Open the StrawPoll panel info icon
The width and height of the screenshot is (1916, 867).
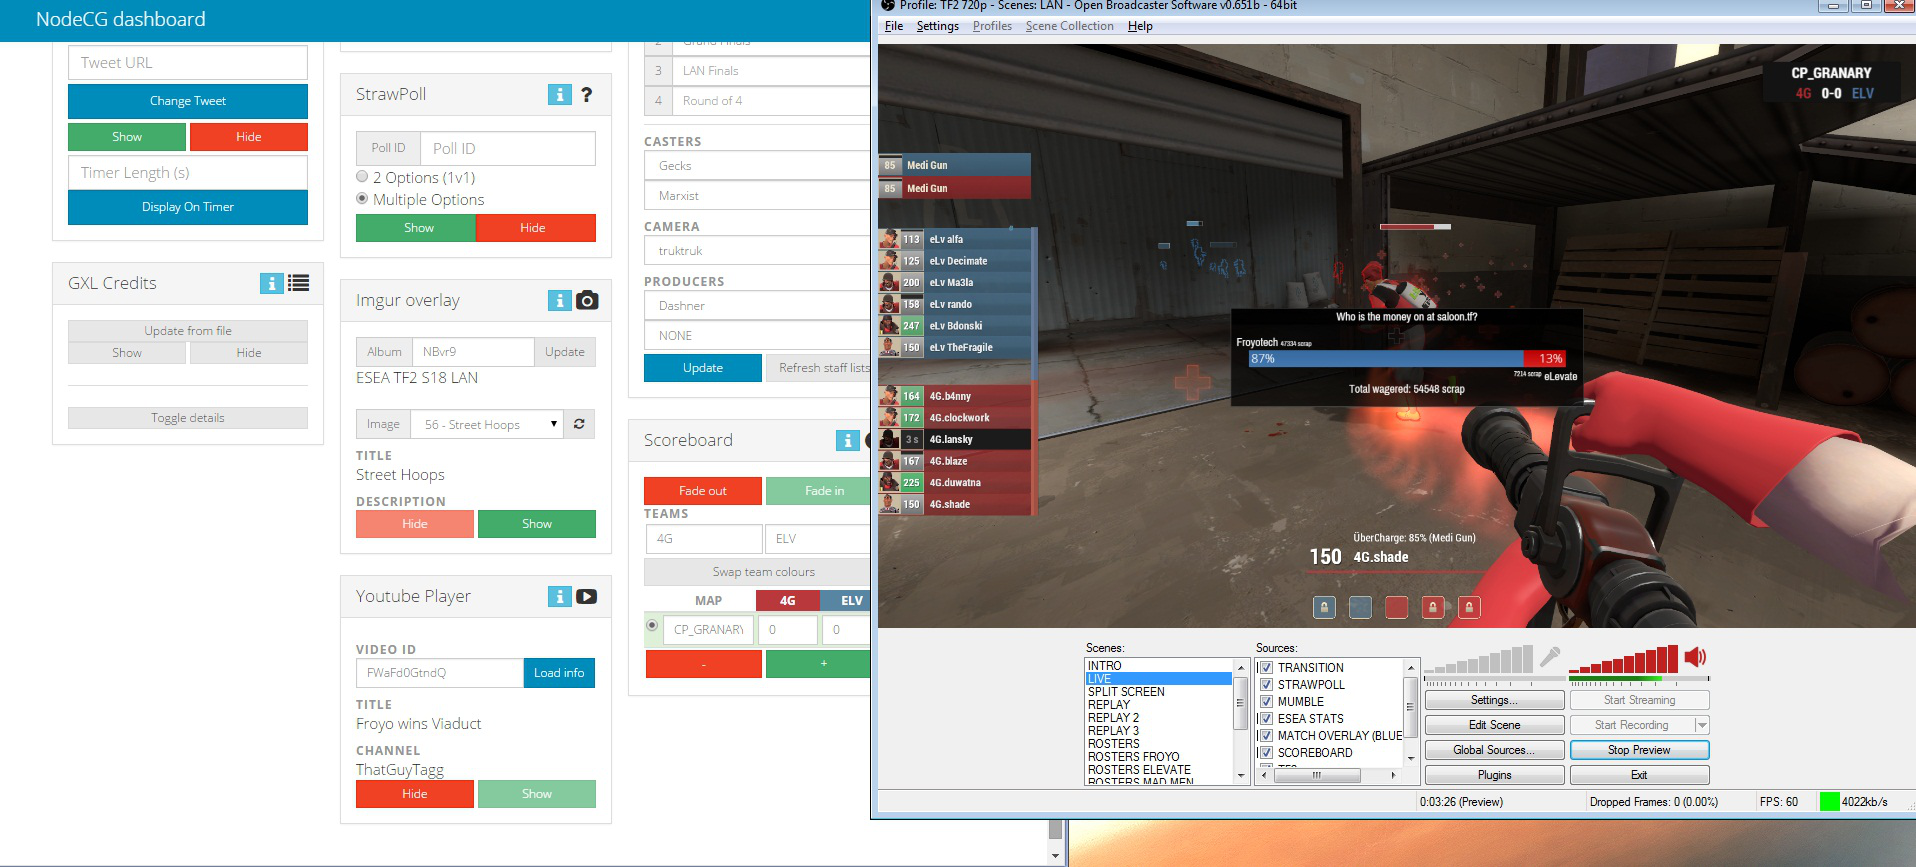pyautogui.click(x=560, y=94)
